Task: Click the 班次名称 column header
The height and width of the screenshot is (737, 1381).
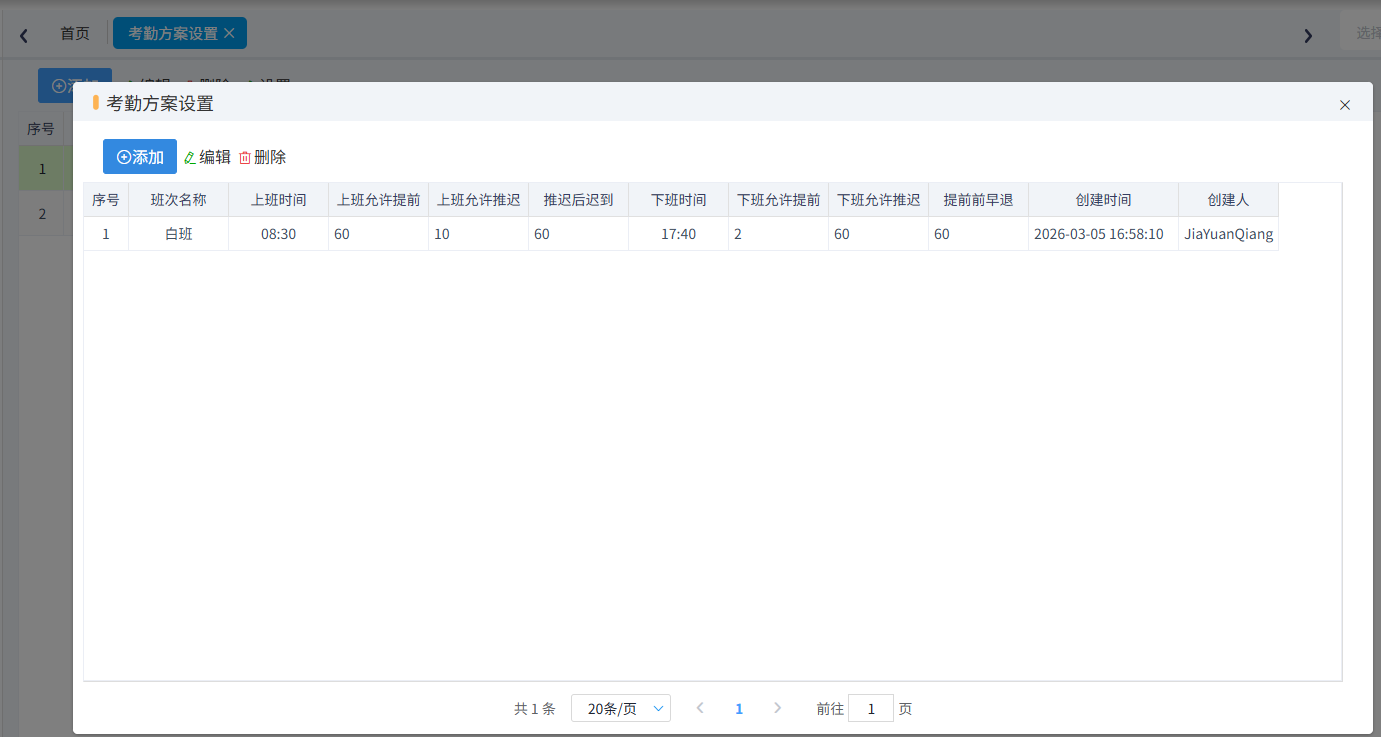Action: click(x=179, y=200)
